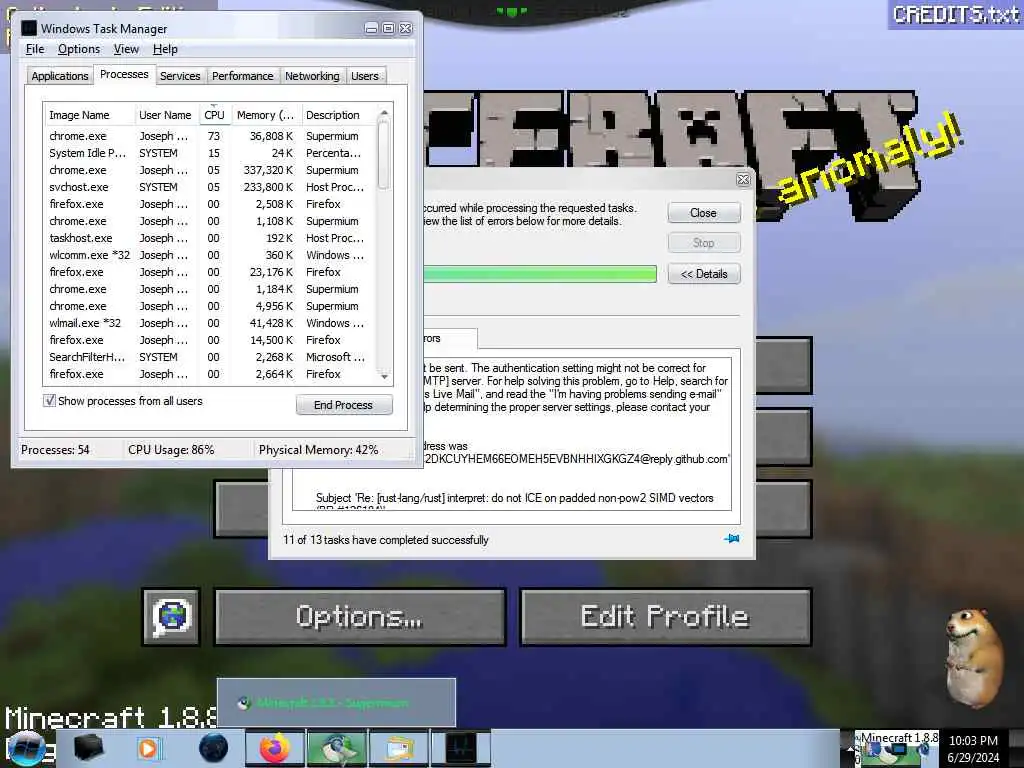
Task: Select chrome.exe row using 73 CPU
Action: pos(210,136)
